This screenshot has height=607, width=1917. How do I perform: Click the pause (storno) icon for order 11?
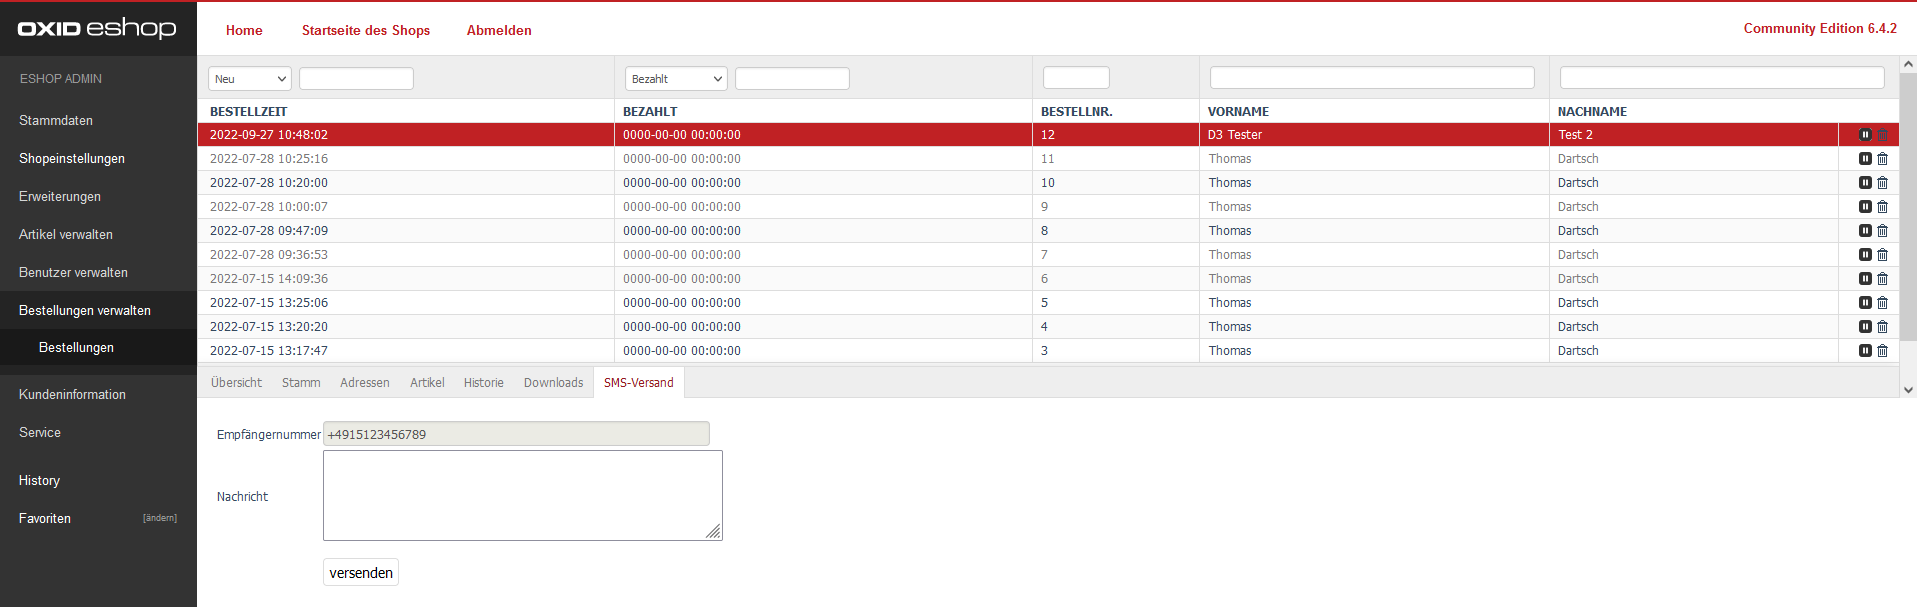coord(1865,159)
